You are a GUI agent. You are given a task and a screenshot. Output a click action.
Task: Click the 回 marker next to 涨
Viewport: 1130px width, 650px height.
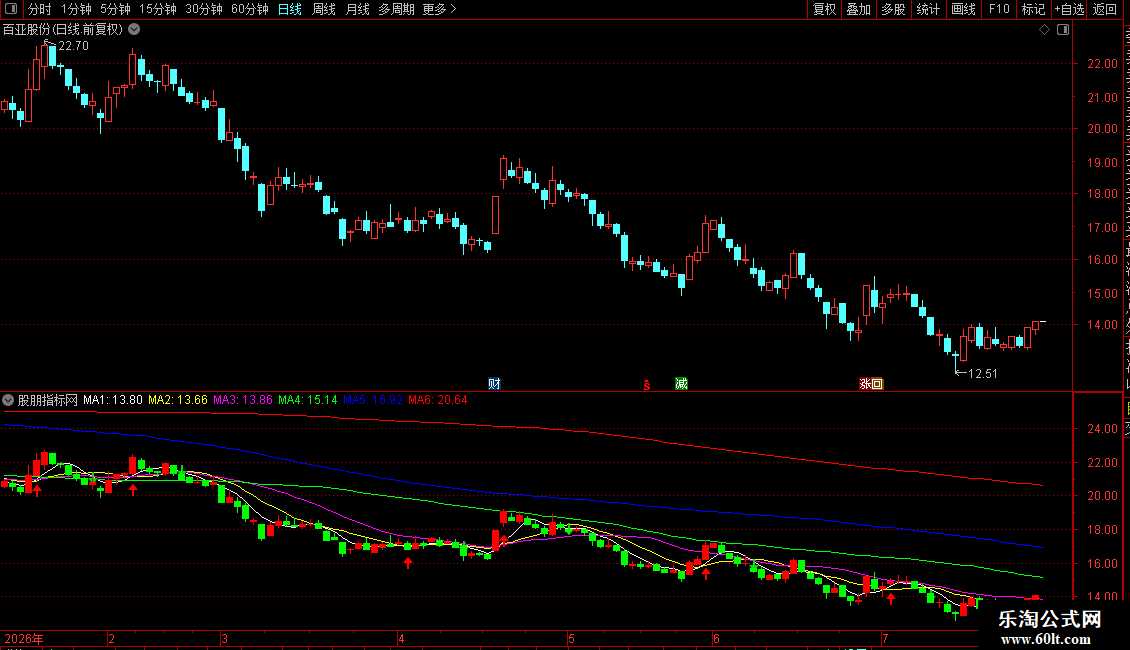[x=877, y=384]
